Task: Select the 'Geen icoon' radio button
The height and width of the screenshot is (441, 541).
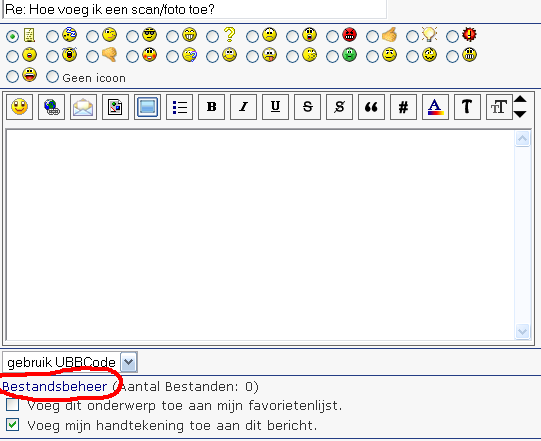Action: click(52, 77)
